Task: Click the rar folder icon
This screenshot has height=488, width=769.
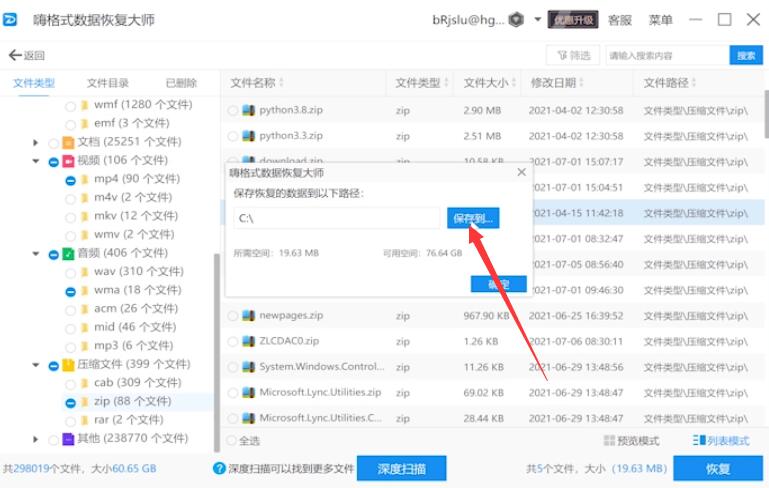Action: (84, 420)
